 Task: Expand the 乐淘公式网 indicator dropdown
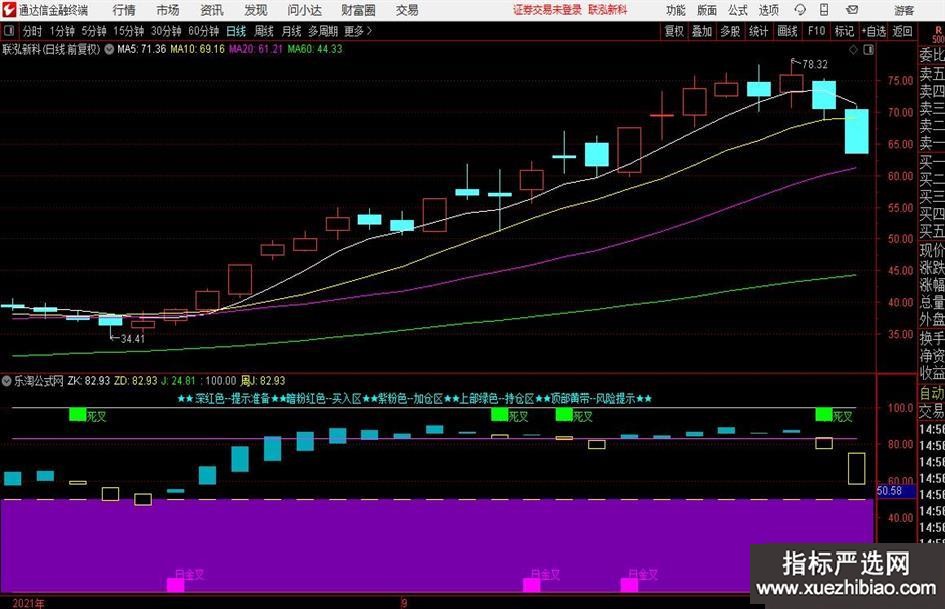(x=7, y=380)
